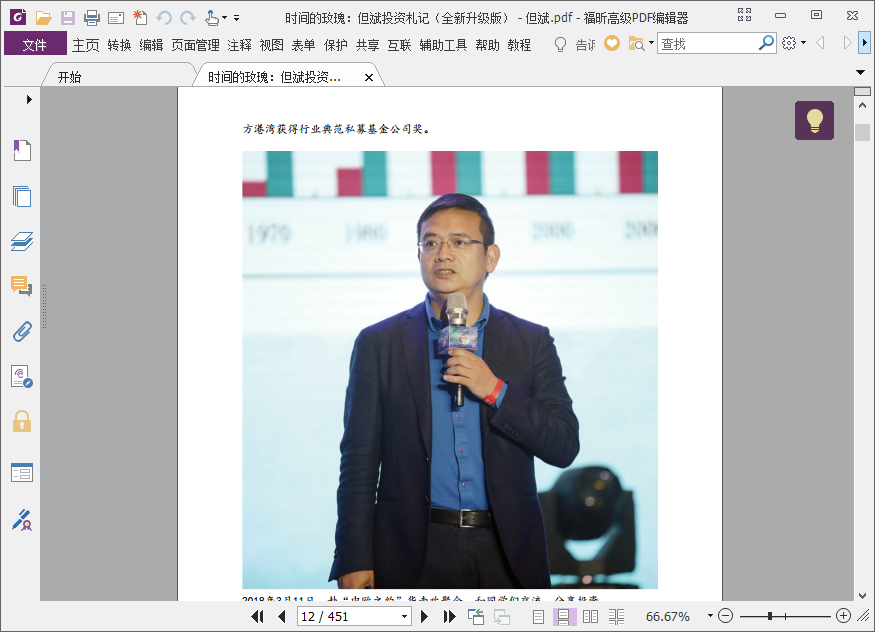Open the hand tool mode dropdown arrow
The height and width of the screenshot is (632, 875).
pos(225,18)
